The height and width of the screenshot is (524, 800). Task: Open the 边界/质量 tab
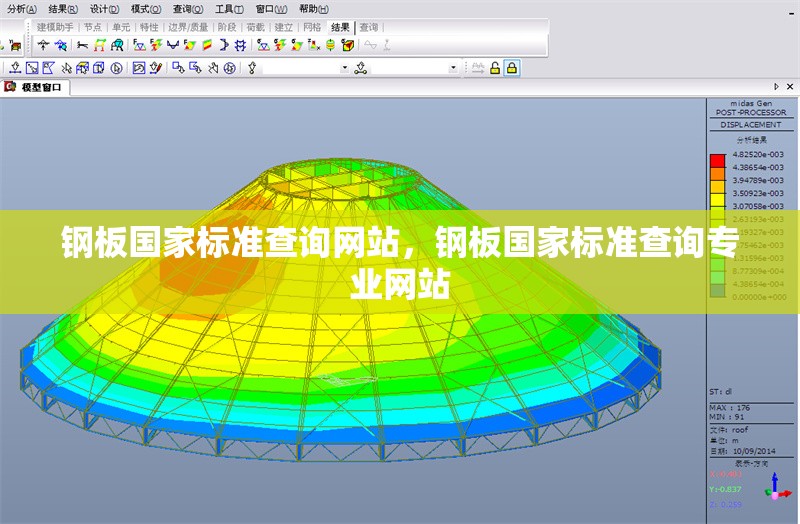point(188,27)
